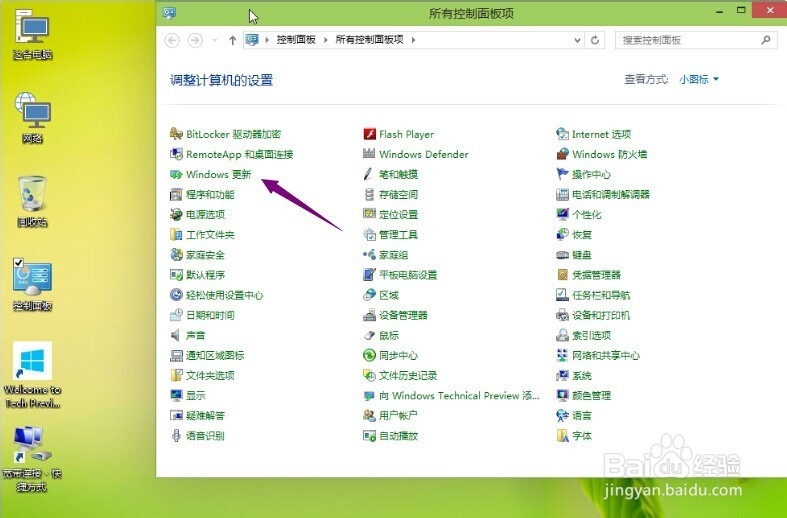The height and width of the screenshot is (518, 787).
Task: Click the search magnifier icon
Action: click(x=765, y=40)
